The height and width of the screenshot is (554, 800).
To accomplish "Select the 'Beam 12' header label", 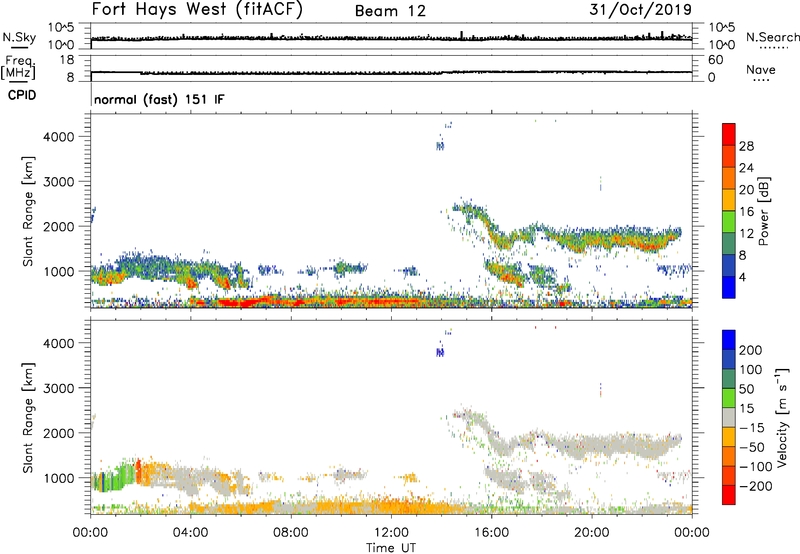I will [x=390, y=11].
